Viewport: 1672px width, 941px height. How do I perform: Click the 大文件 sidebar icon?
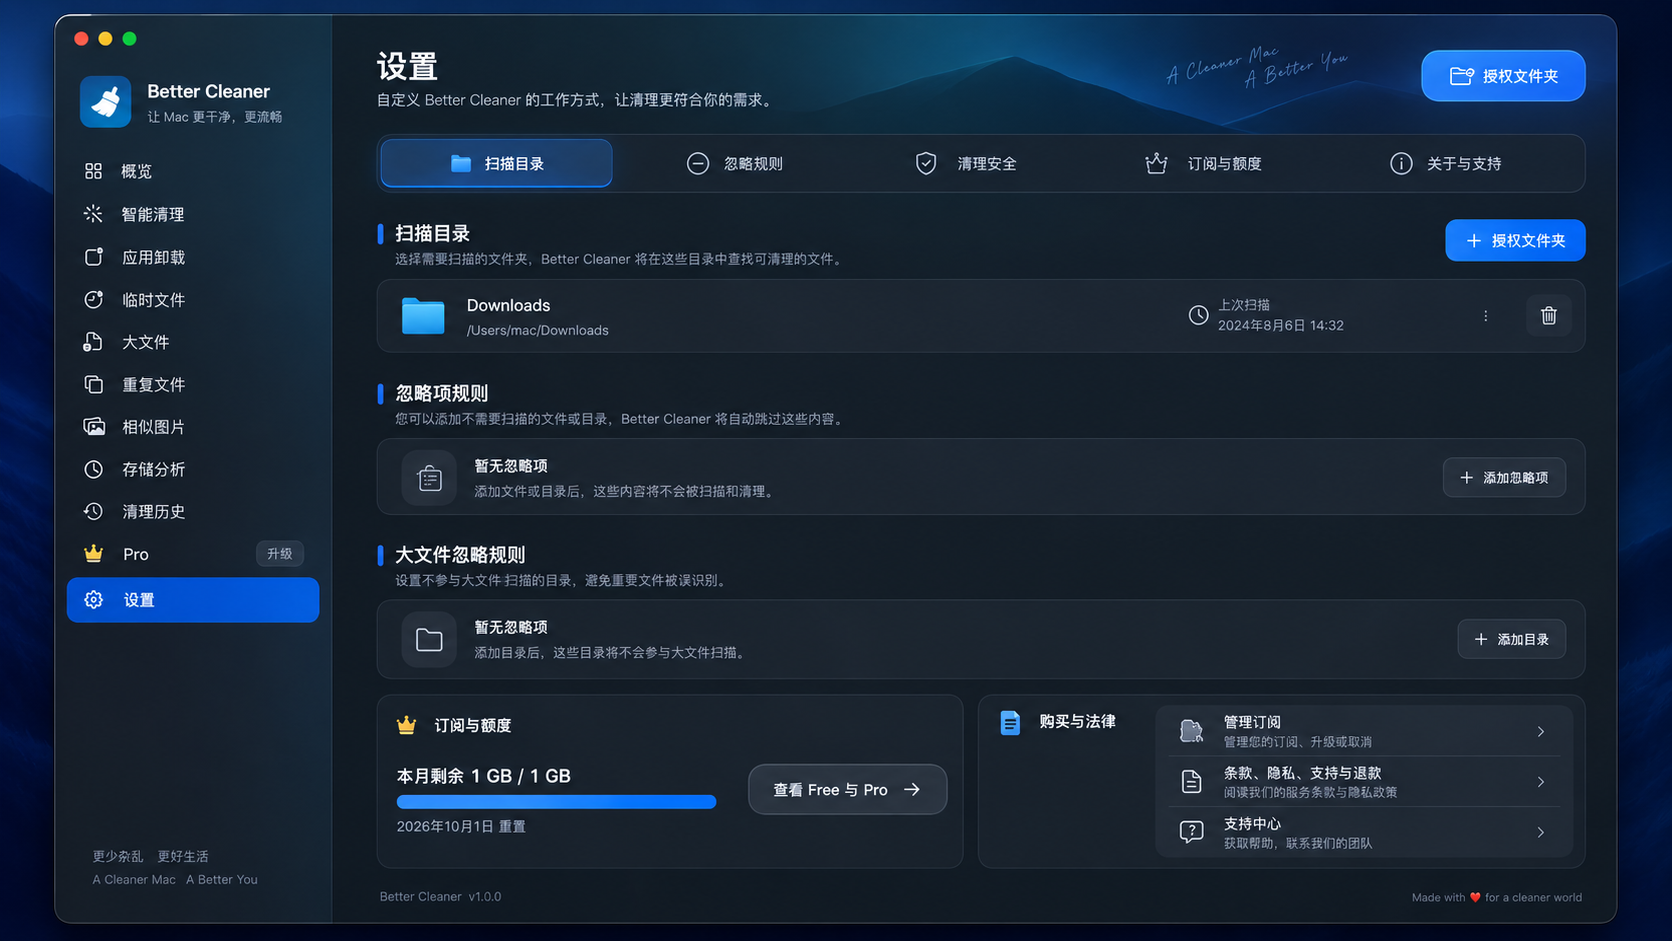click(93, 342)
